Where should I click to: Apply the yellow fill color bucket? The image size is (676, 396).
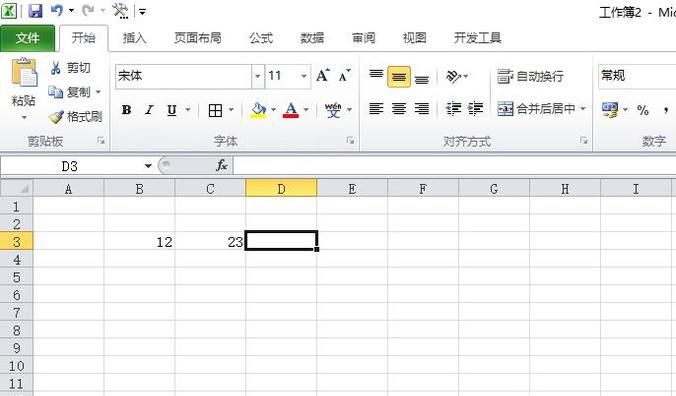pos(258,110)
